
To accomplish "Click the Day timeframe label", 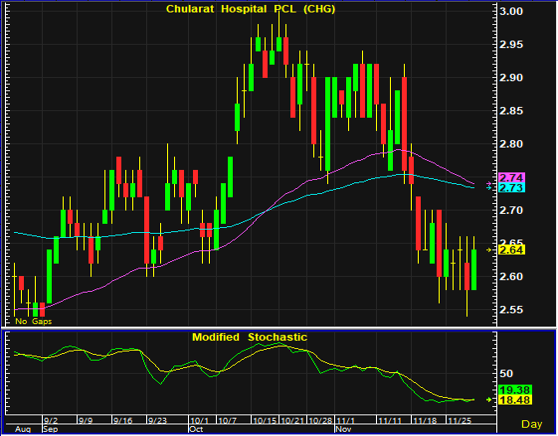I will point(532,424).
